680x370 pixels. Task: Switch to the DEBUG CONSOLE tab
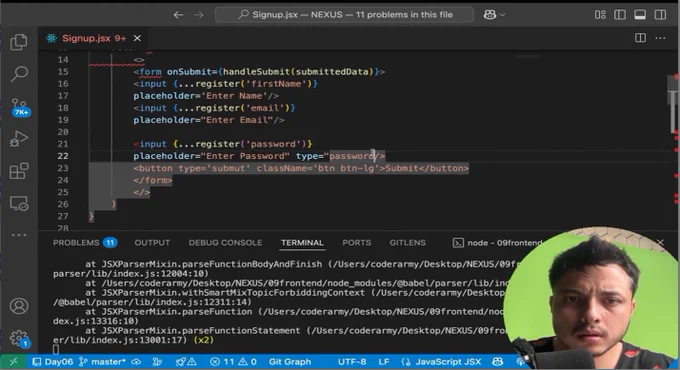[x=225, y=242]
